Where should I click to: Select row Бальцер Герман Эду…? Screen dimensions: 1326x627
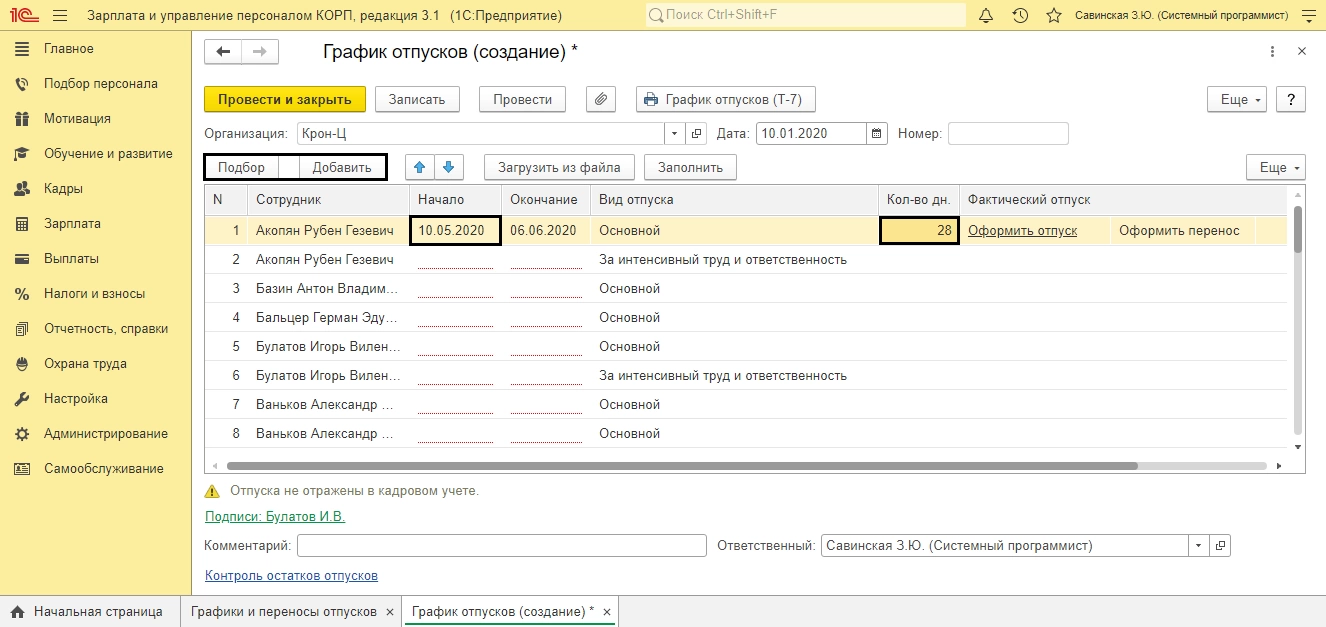pos(745,317)
